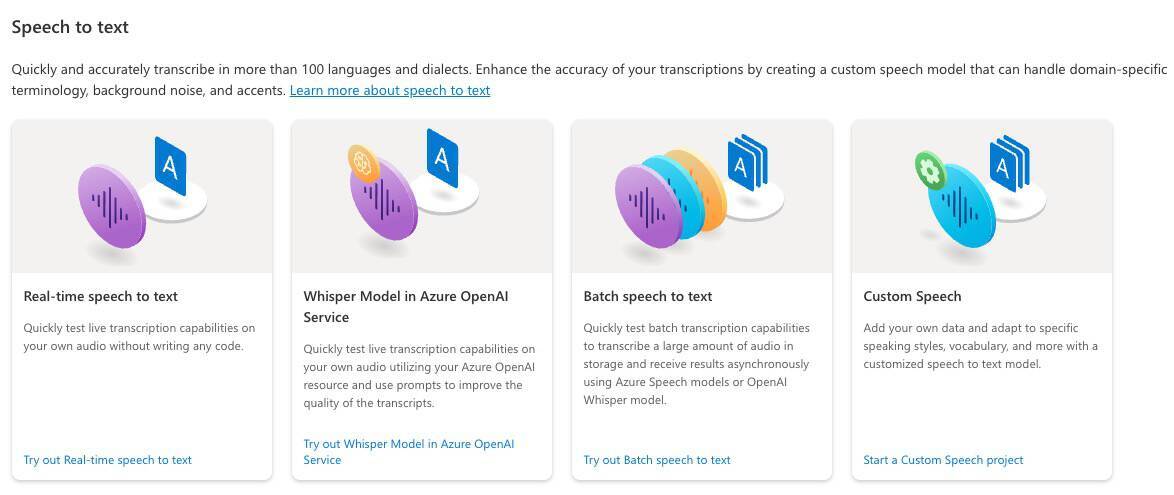Click the orange OpenAI badge on the Whisper illustration
This screenshot has width=1174, height=495.
coord(362,162)
